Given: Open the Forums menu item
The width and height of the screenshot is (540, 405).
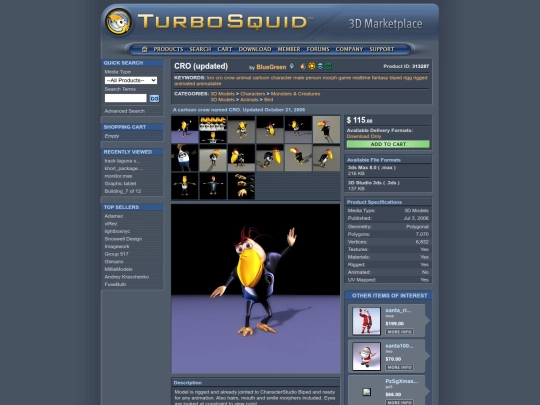Looking at the screenshot, I should [x=318, y=49].
